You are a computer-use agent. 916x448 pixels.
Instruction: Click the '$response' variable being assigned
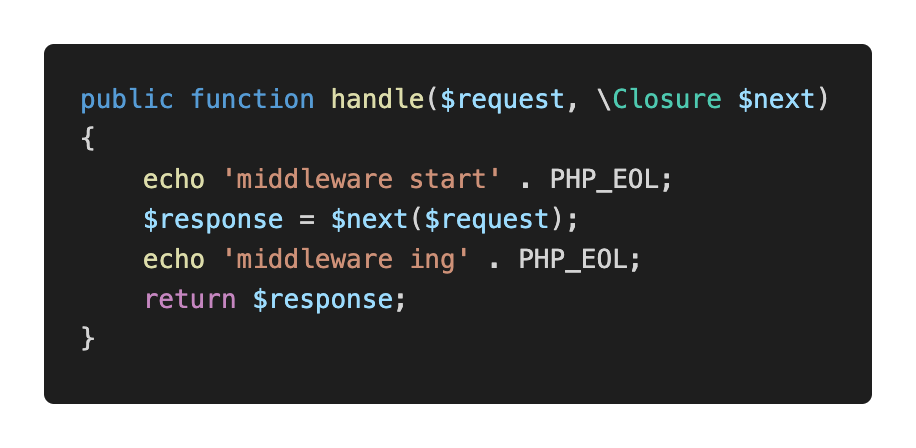213,219
